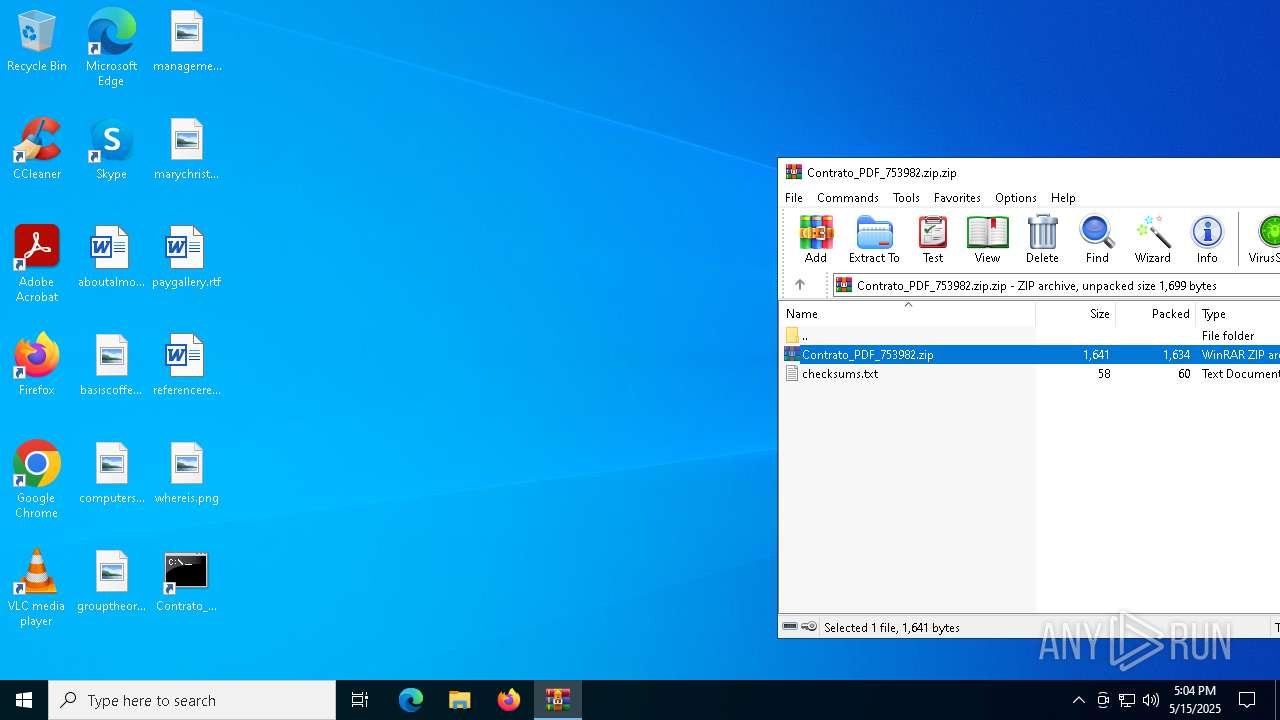This screenshot has height=720, width=1280.
Task: Click the taskbar search box
Action: 192,700
